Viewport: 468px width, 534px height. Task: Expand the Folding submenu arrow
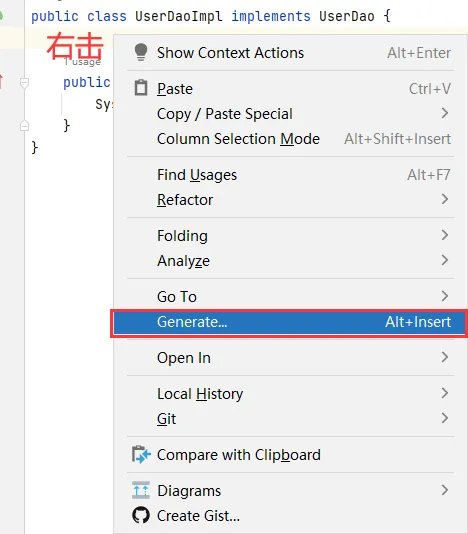444,235
